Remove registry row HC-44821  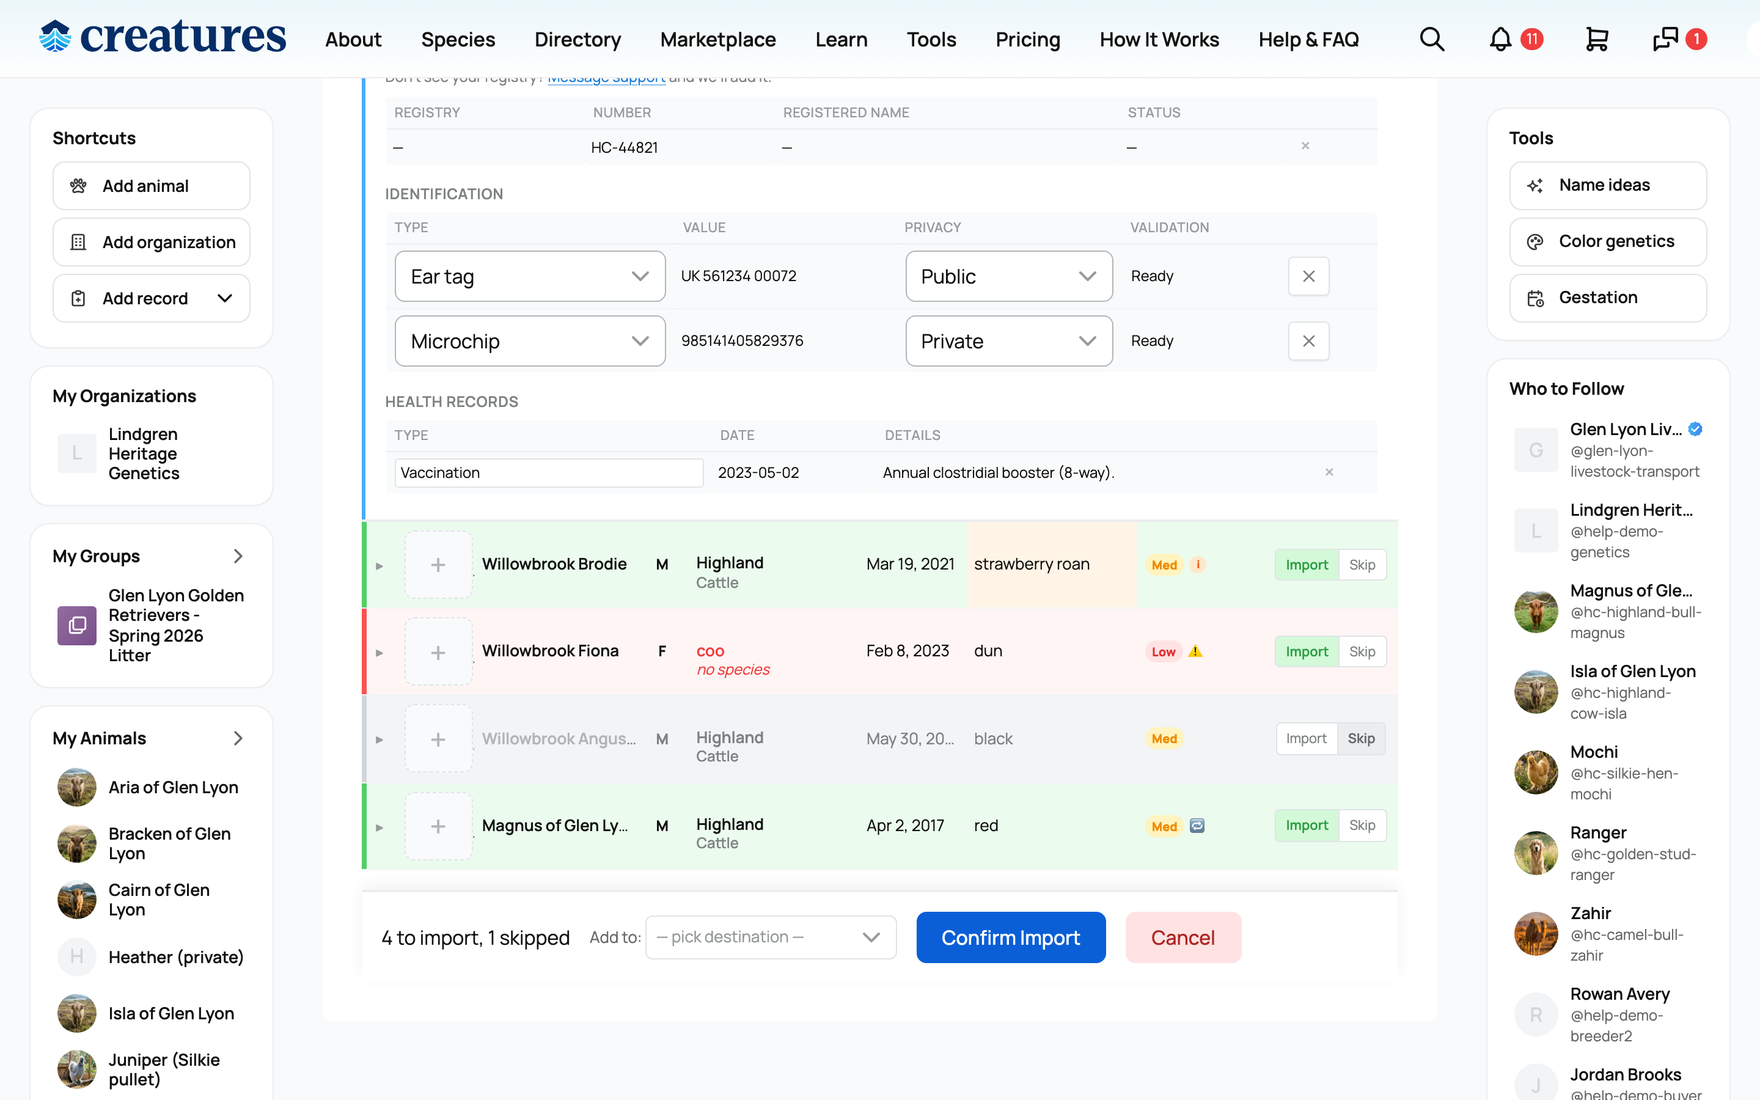pyautogui.click(x=1305, y=146)
